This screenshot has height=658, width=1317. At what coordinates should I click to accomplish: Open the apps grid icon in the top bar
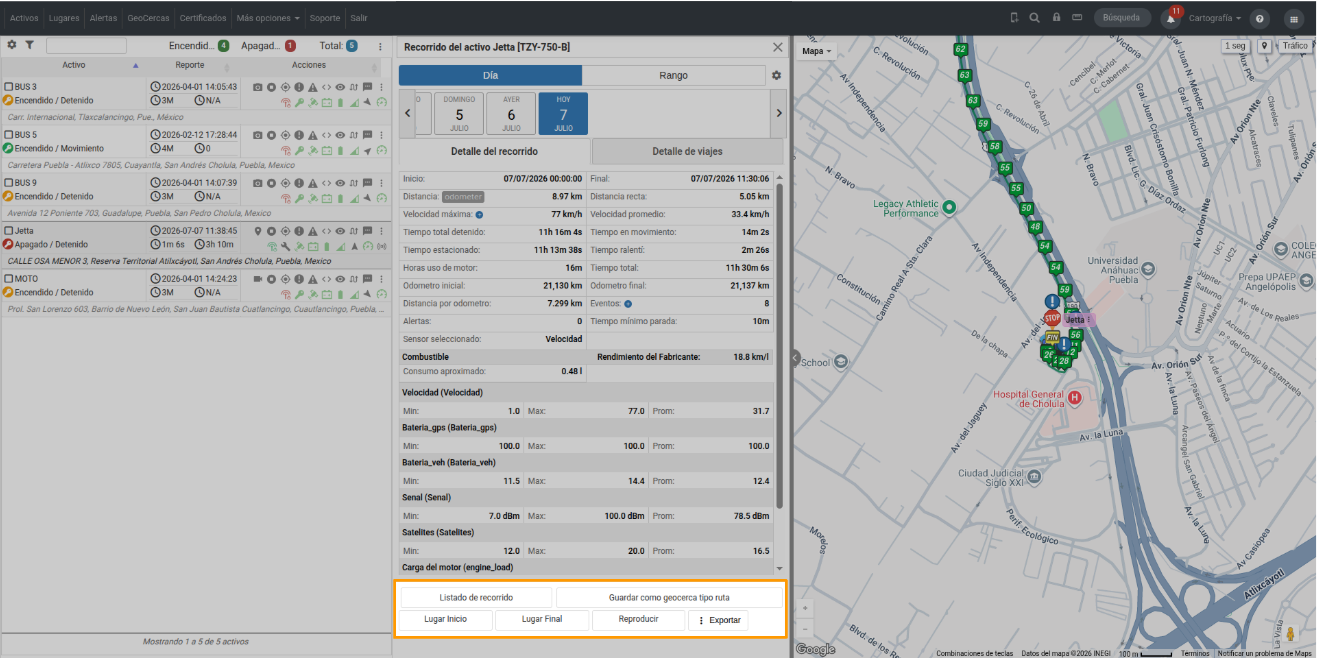1294,18
